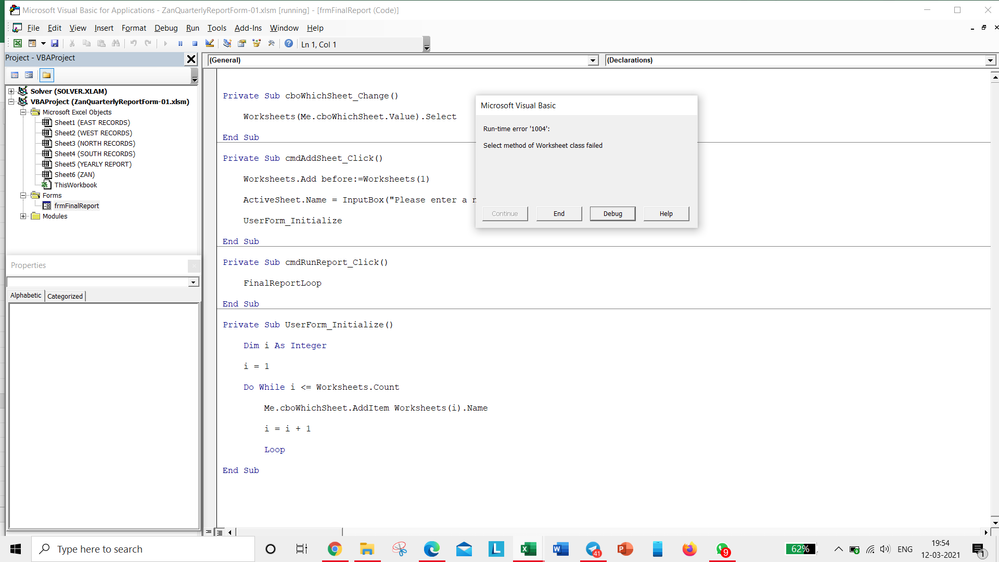
Task: Open the View menu
Action: tap(78, 28)
